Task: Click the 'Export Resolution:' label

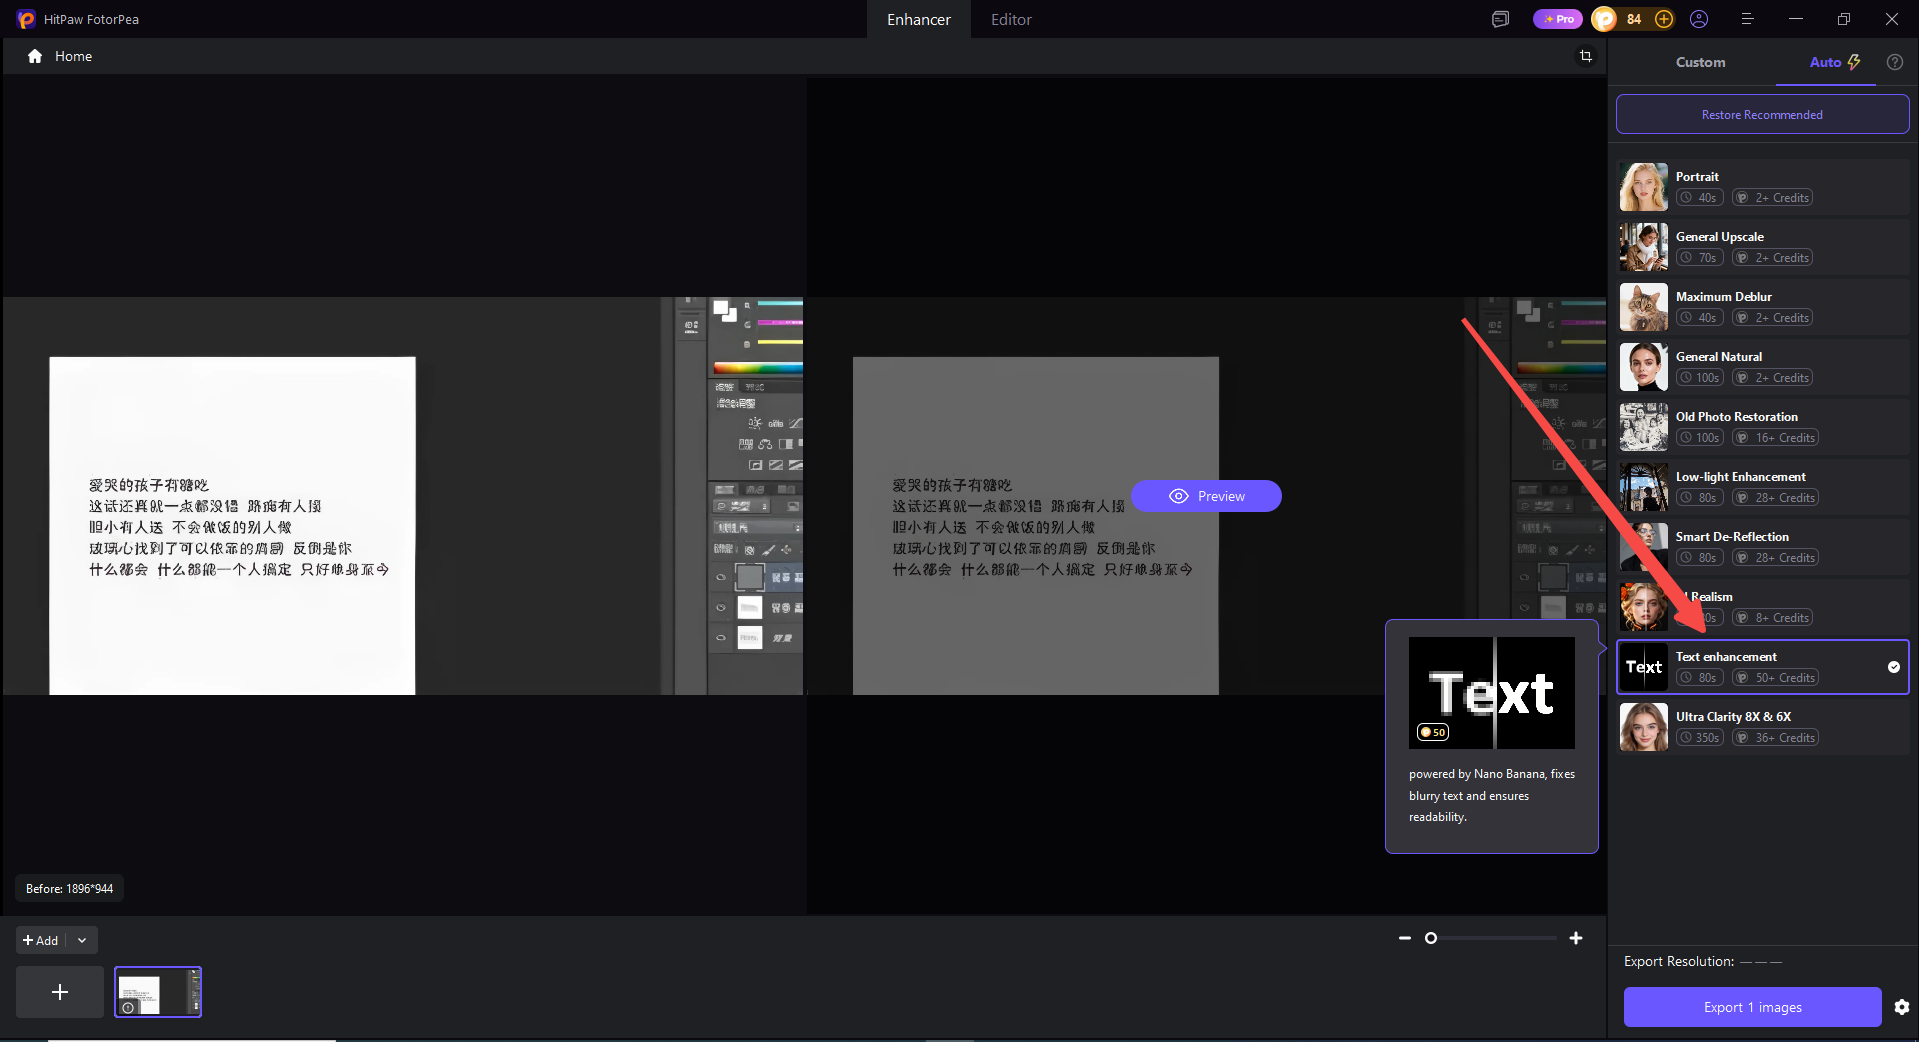Action: coord(1679,961)
